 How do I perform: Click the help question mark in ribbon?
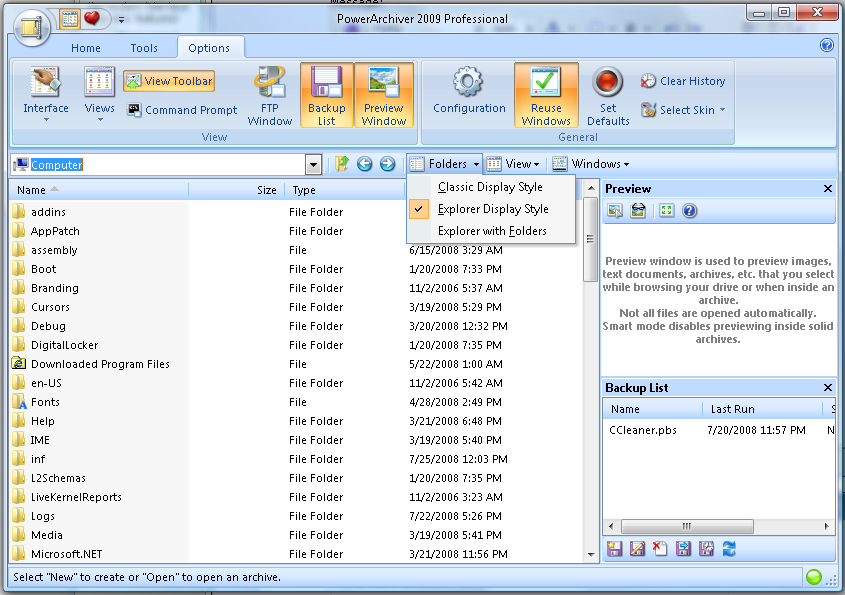[x=827, y=45]
